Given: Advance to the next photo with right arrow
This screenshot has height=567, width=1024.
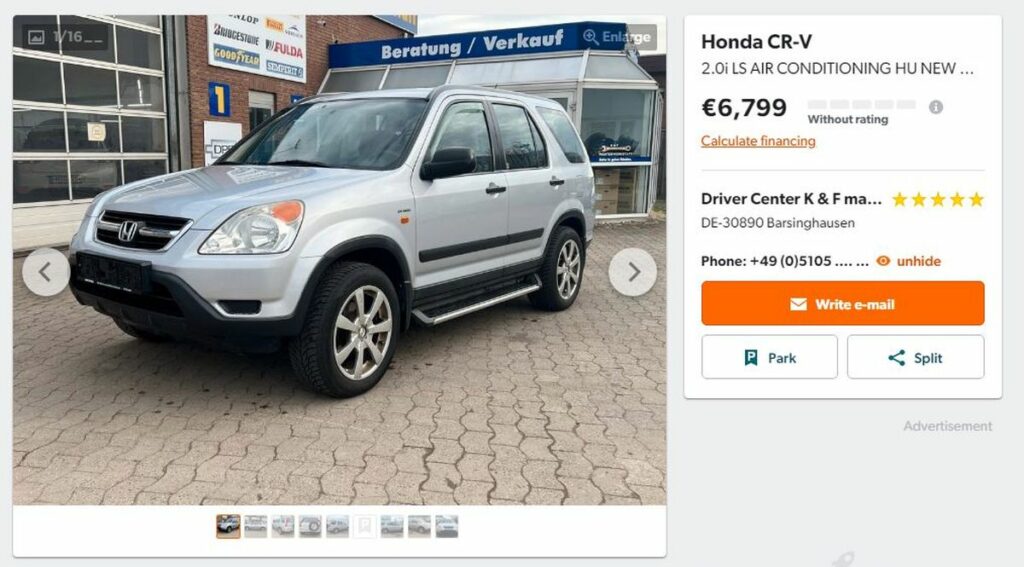Looking at the screenshot, I should click(633, 272).
